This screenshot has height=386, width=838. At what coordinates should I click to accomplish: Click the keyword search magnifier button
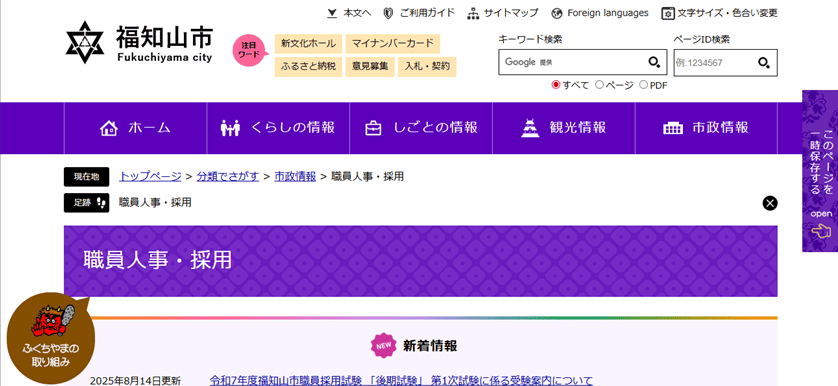point(655,63)
